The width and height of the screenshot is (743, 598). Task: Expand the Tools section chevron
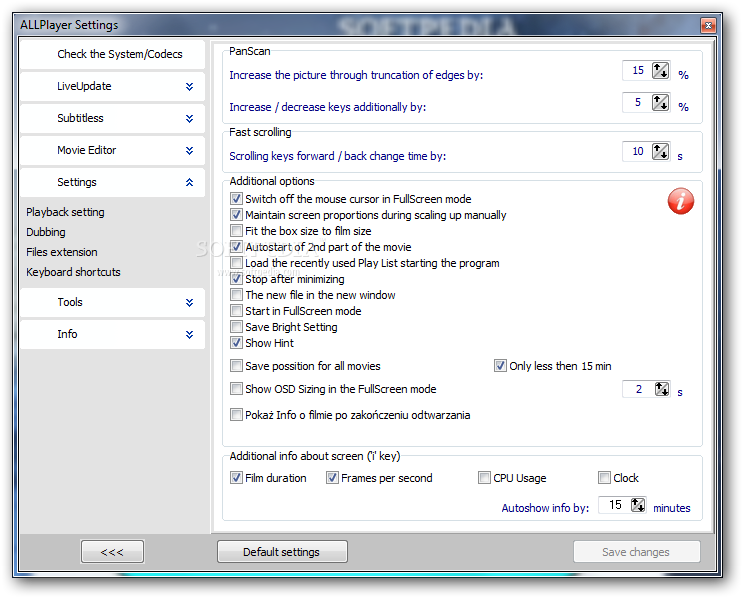[189, 302]
